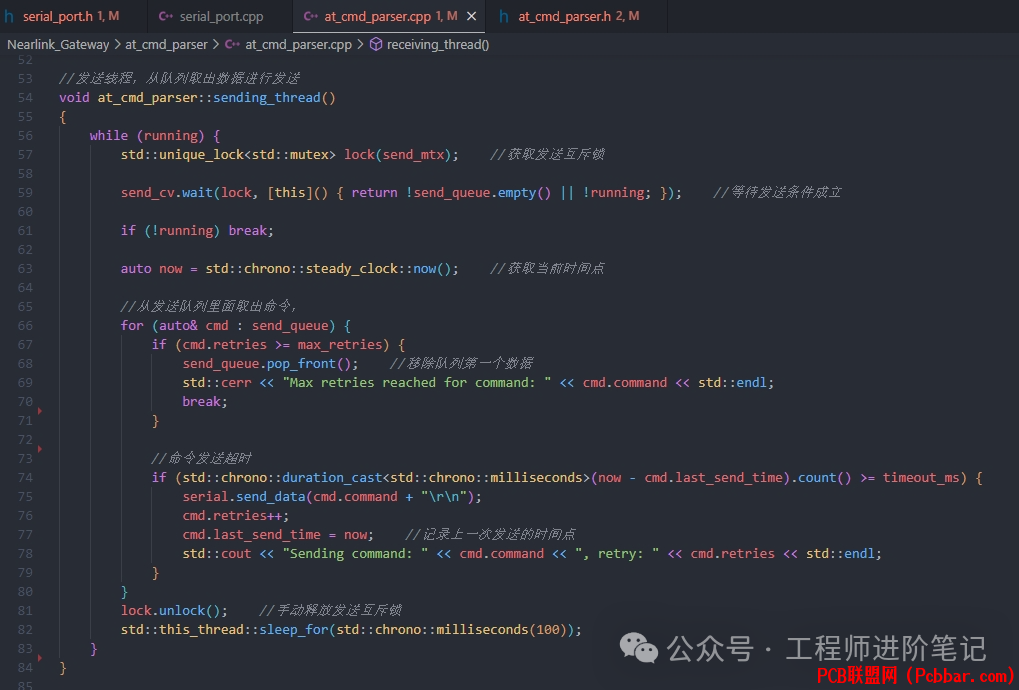The width and height of the screenshot is (1019, 690).
Task: Click the C++ icon in the breadcrumb
Action: coord(232,44)
